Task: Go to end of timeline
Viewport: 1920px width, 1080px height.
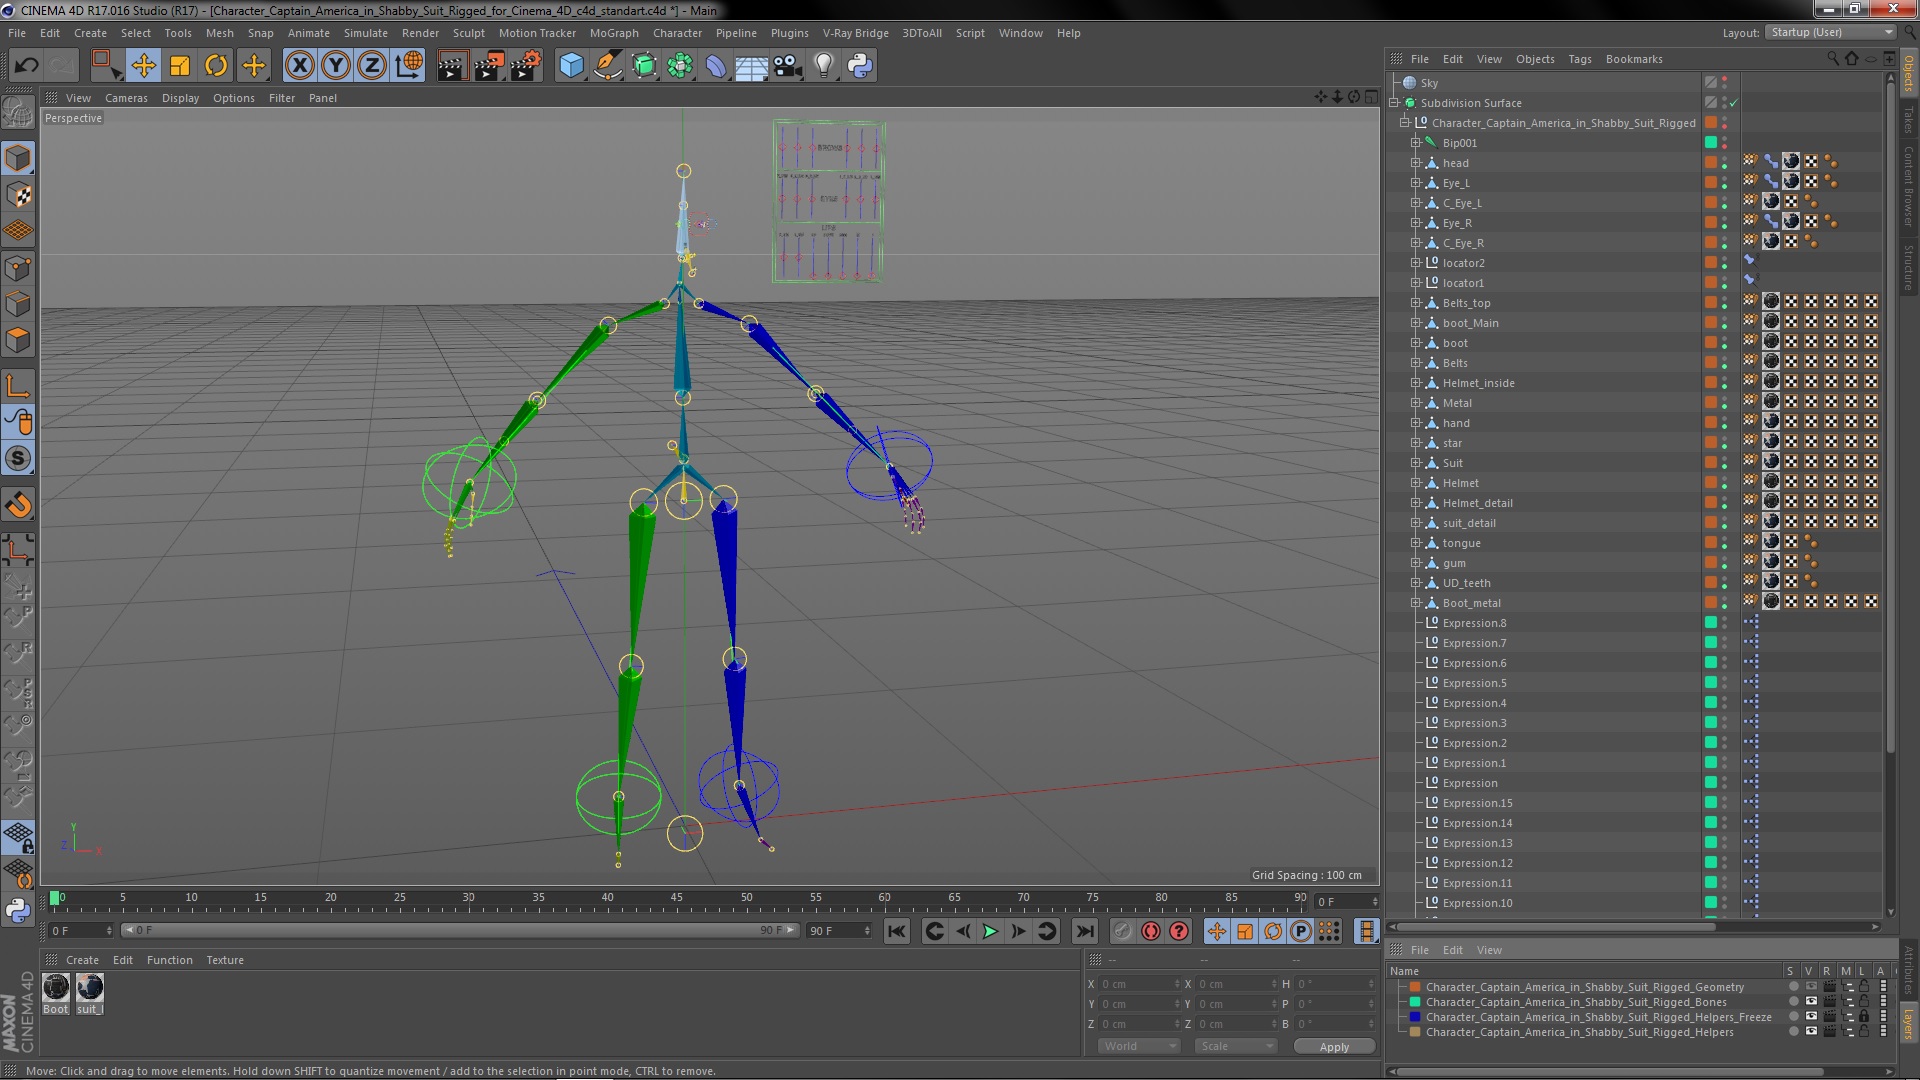Action: click(1084, 931)
